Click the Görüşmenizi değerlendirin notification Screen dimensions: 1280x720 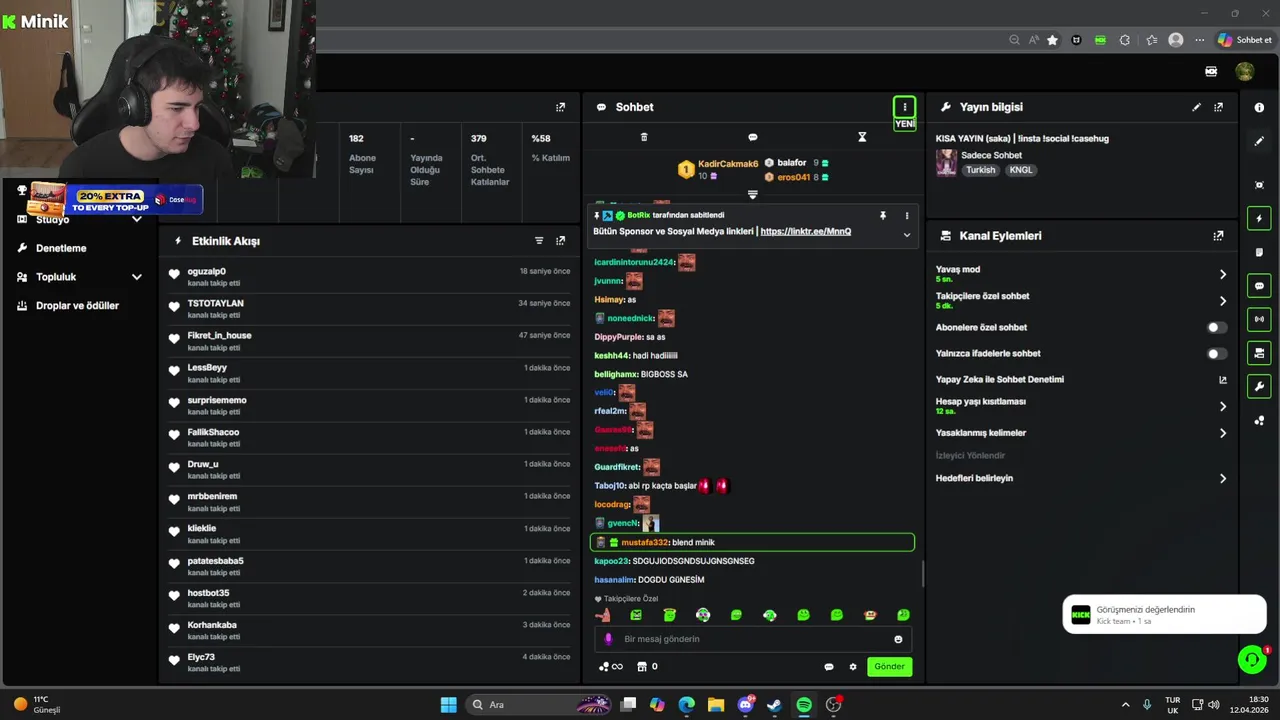pyautogui.click(x=1164, y=615)
